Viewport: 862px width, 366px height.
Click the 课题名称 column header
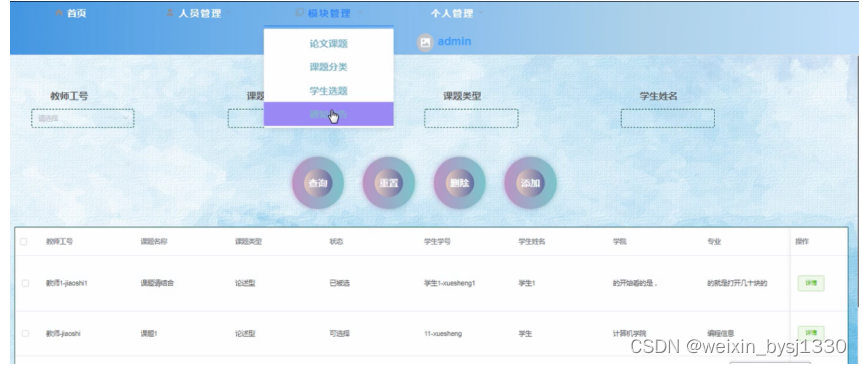[x=154, y=242]
